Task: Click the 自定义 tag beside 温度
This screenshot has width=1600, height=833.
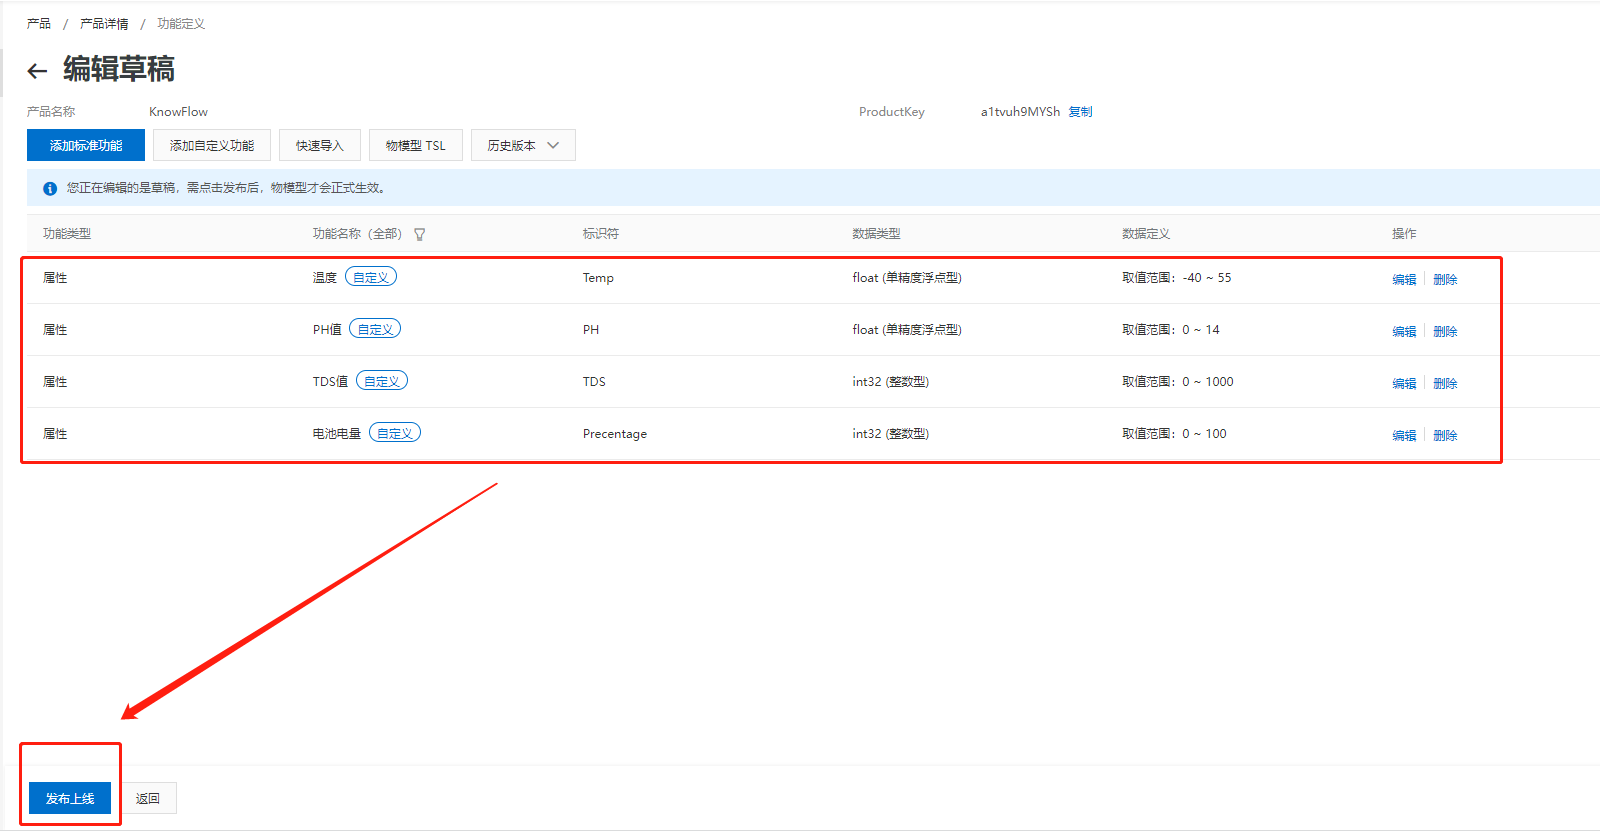Action: pyautogui.click(x=371, y=277)
